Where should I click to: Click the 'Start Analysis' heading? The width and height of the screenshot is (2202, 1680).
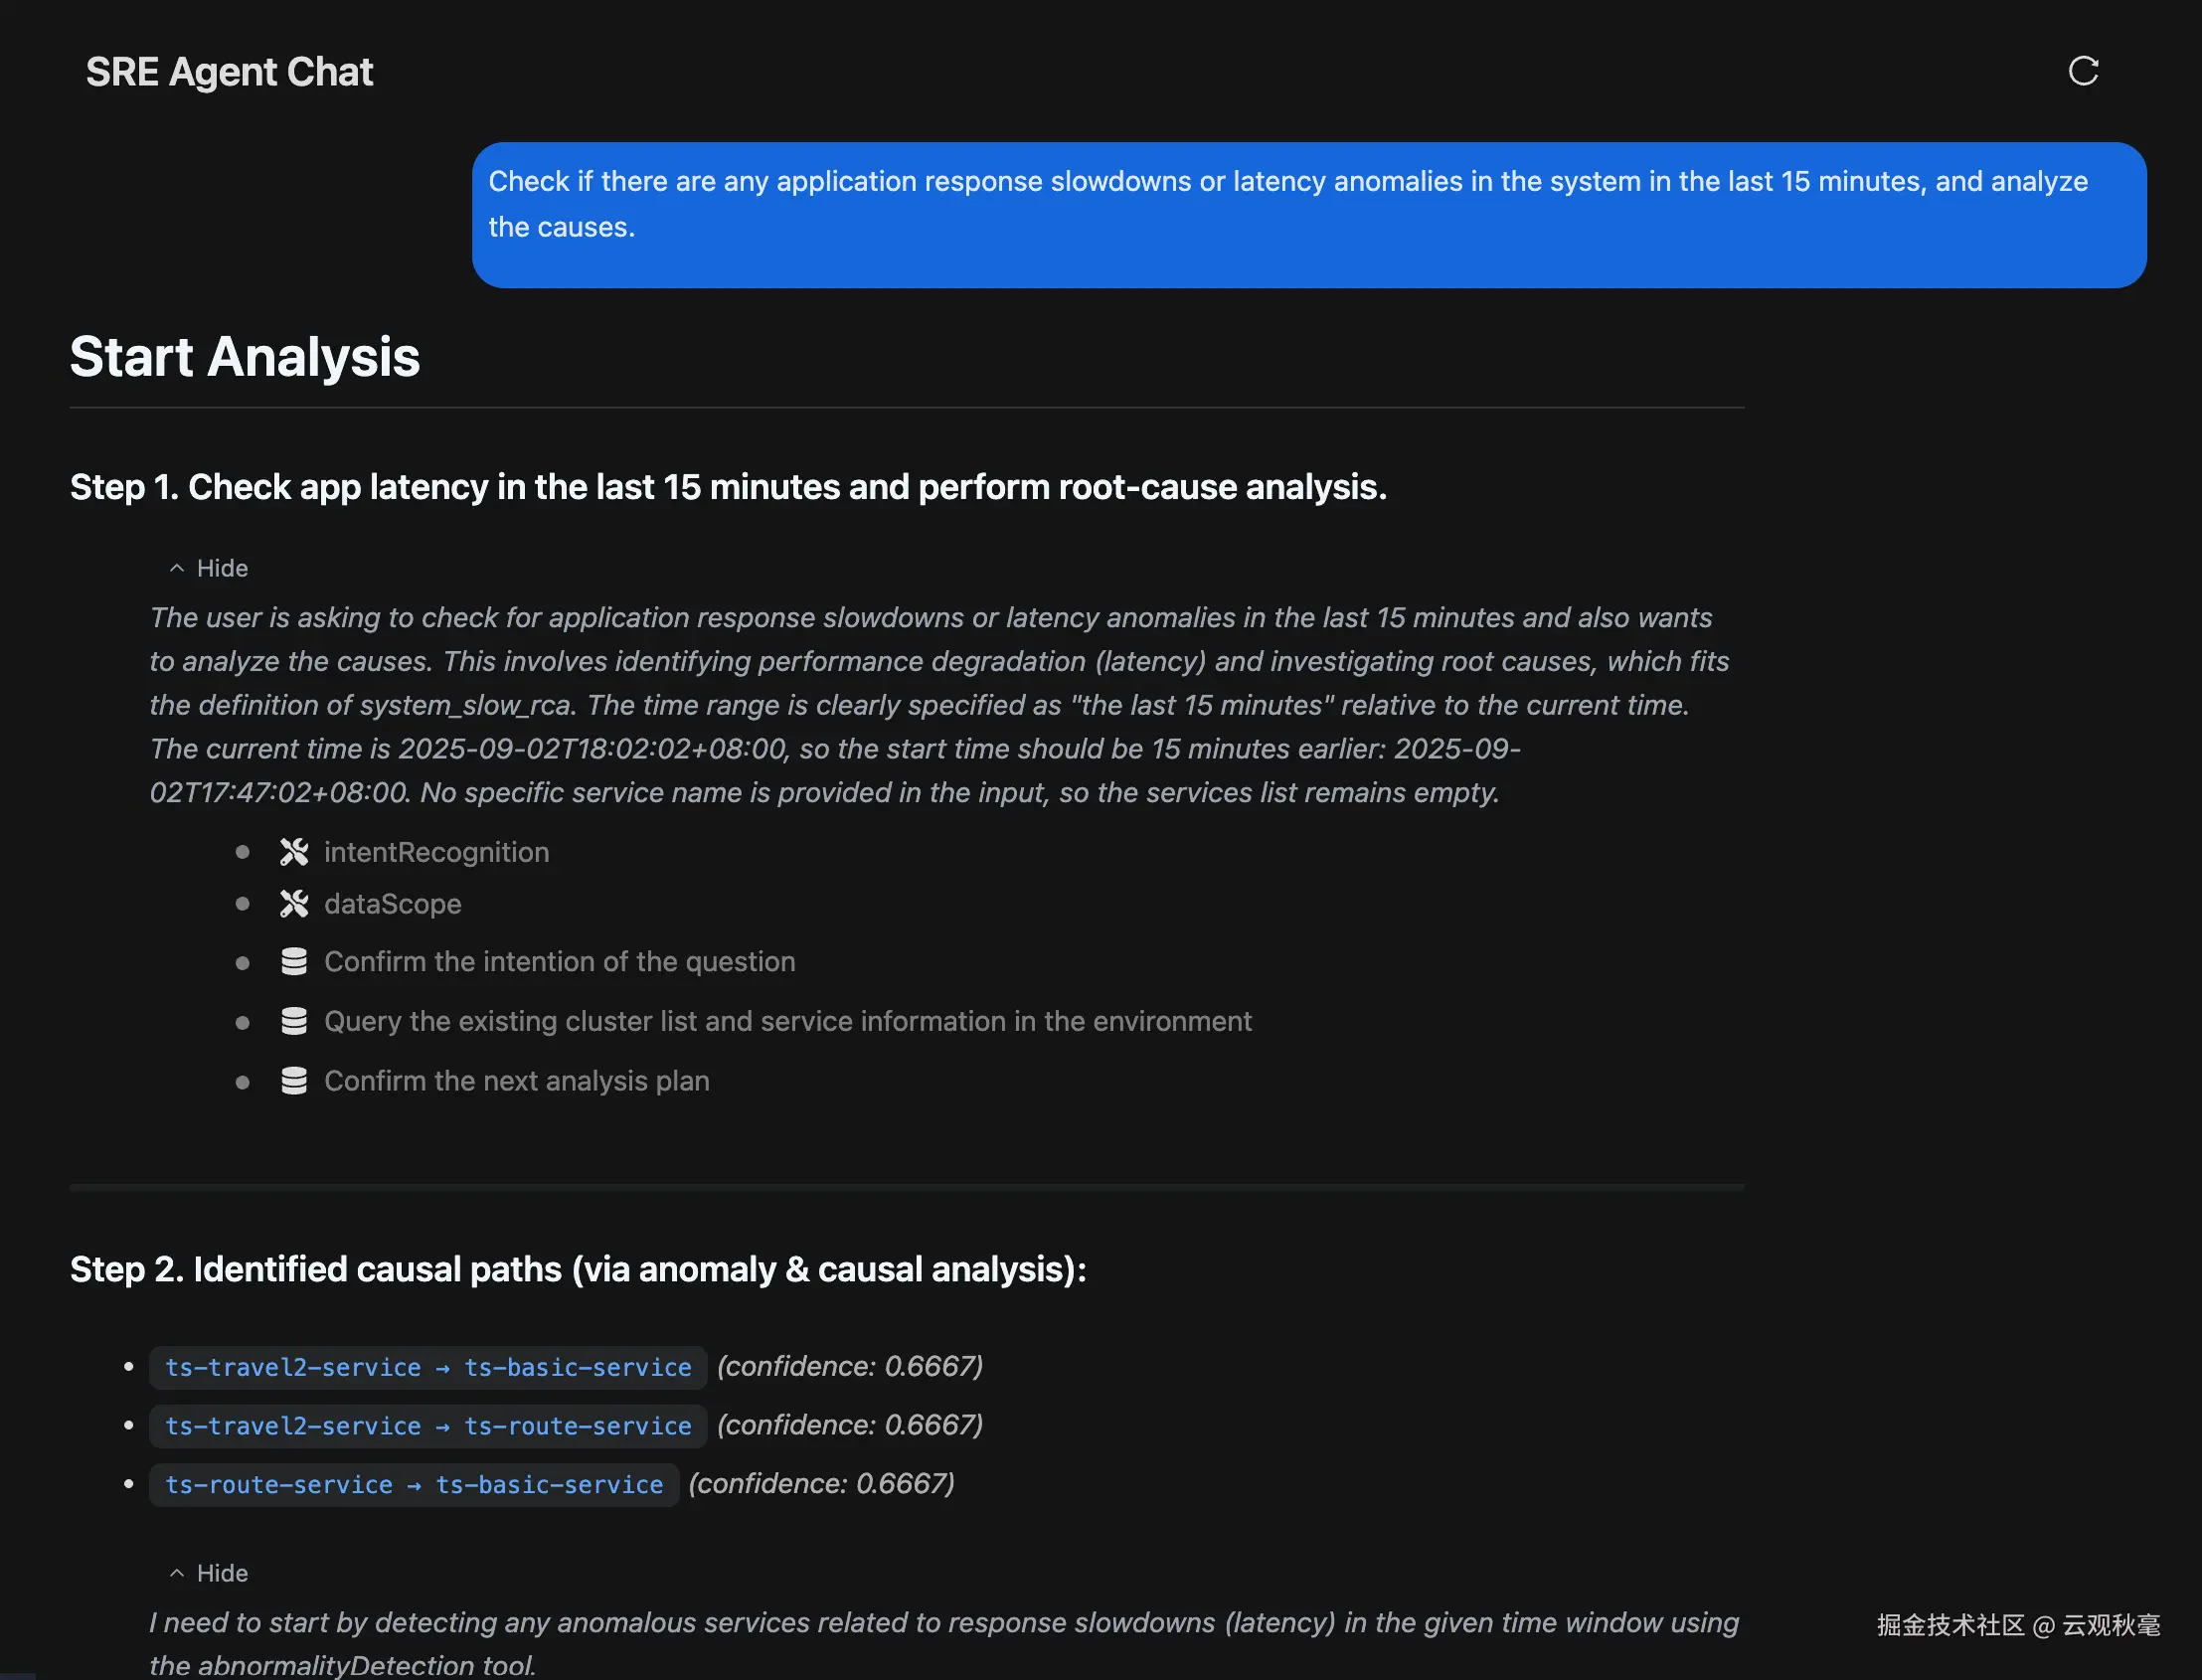coord(245,357)
